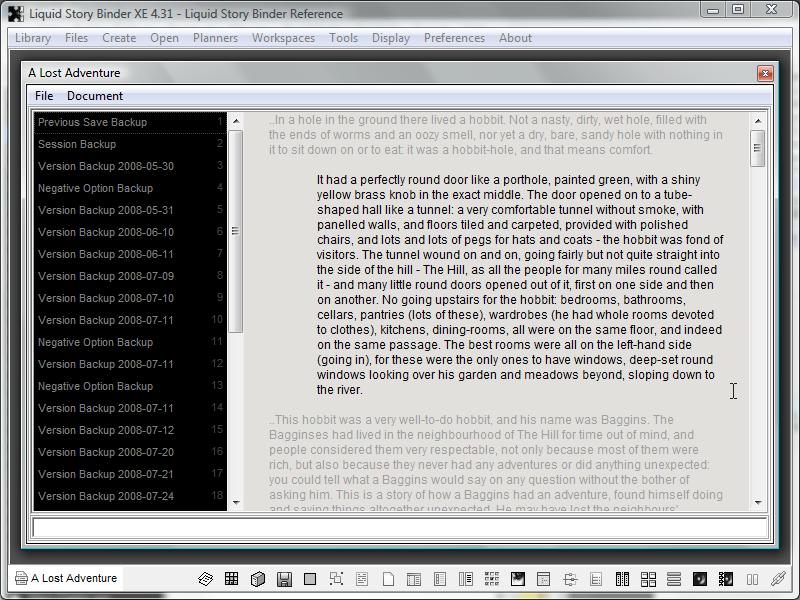Open the Document menu in A Lost Adventure
800x600 pixels.
pos(95,96)
